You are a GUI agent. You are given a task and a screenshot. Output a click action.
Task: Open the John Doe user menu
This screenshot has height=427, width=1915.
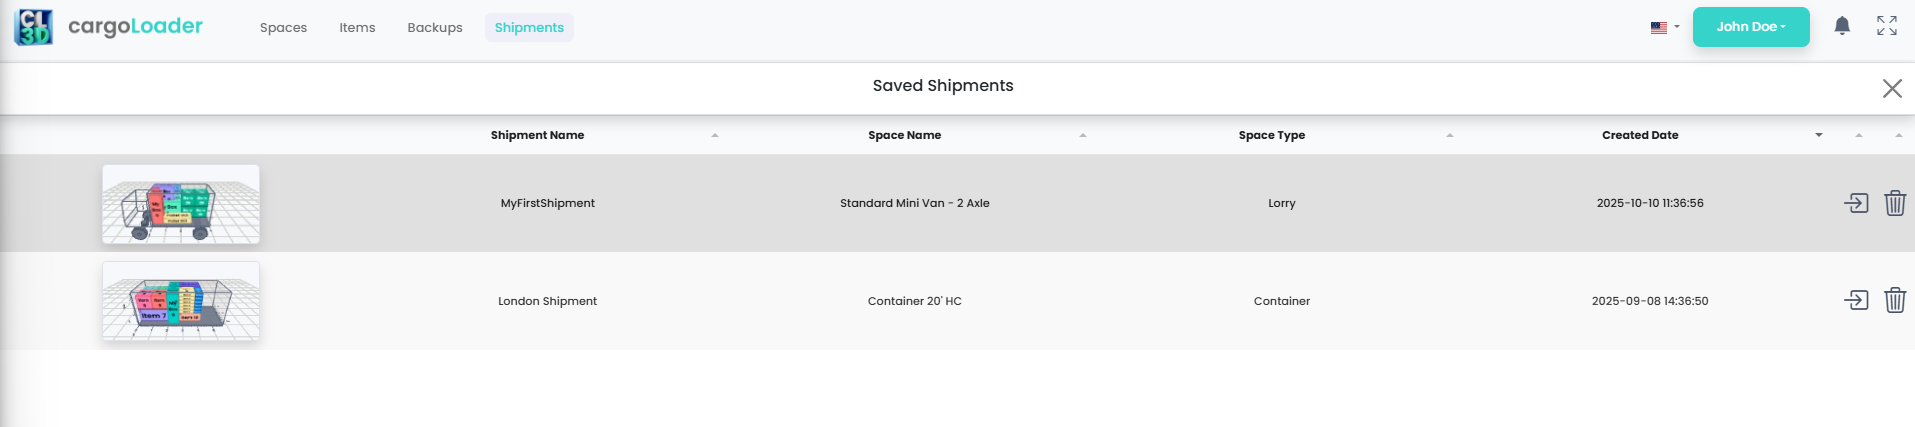pos(1751,27)
